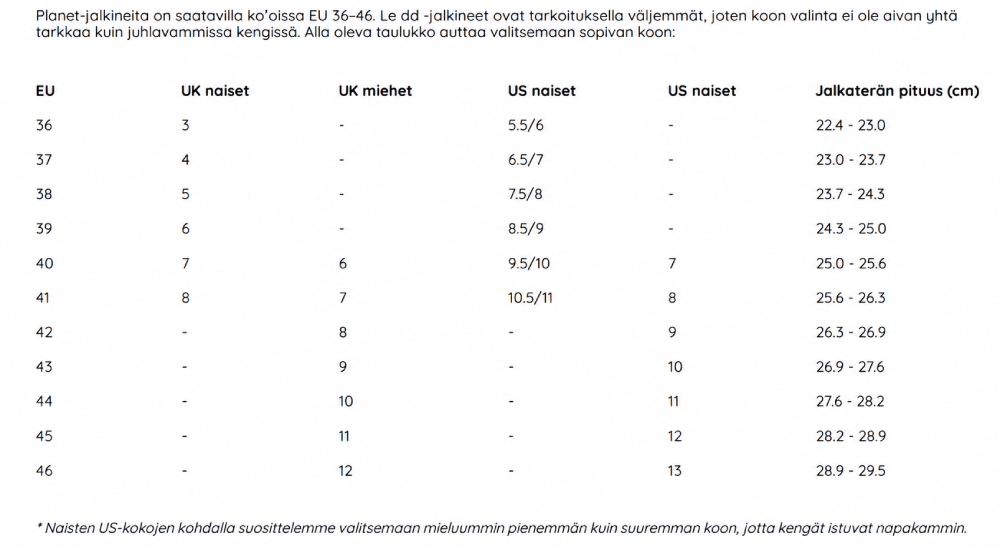
Task: Select the UK naiset column header
Action: tap(215, 91)
